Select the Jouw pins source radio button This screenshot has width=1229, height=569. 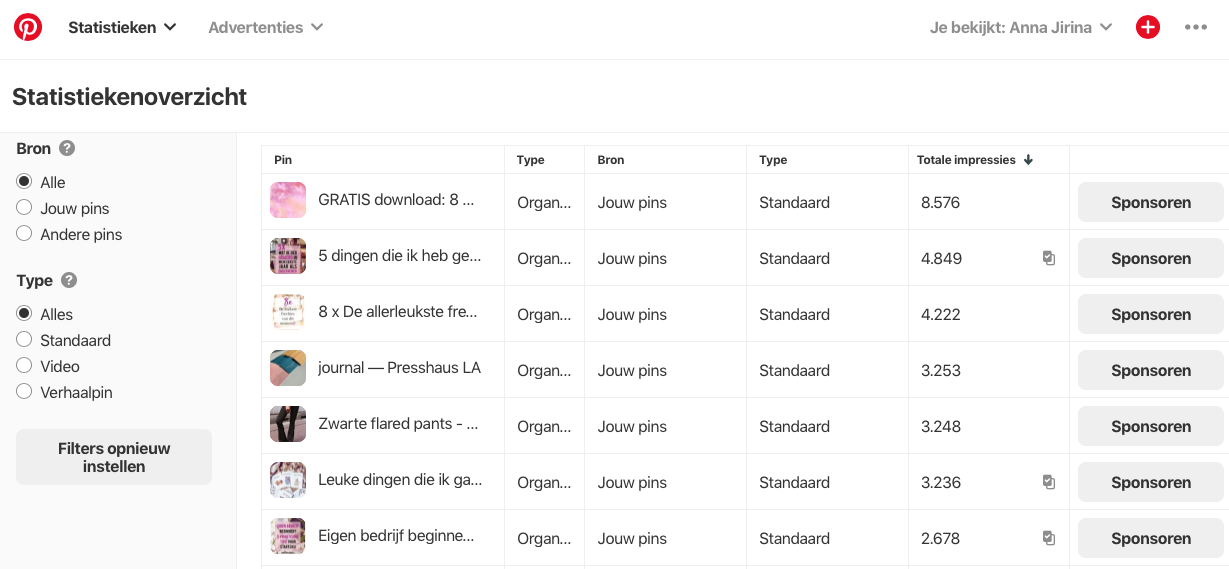click(x=25, y=208)
